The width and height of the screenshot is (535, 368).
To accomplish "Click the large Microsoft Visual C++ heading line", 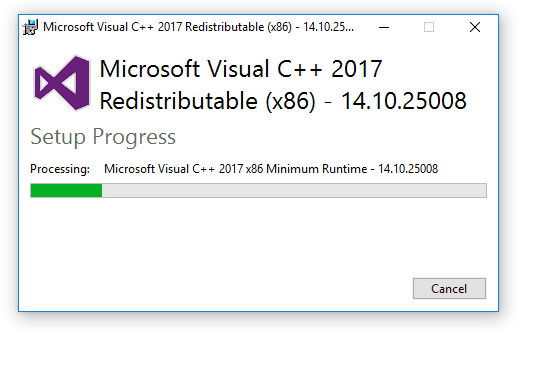I will click(x=241, y=69).
